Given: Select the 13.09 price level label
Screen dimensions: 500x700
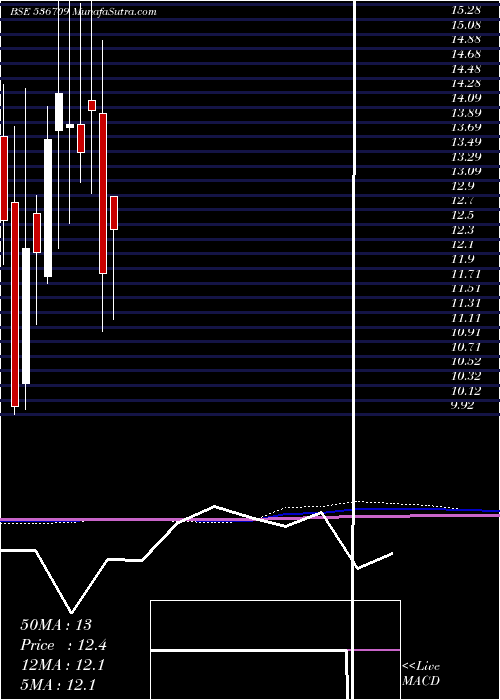Looking at the screenshot, I should click(466, 171).
